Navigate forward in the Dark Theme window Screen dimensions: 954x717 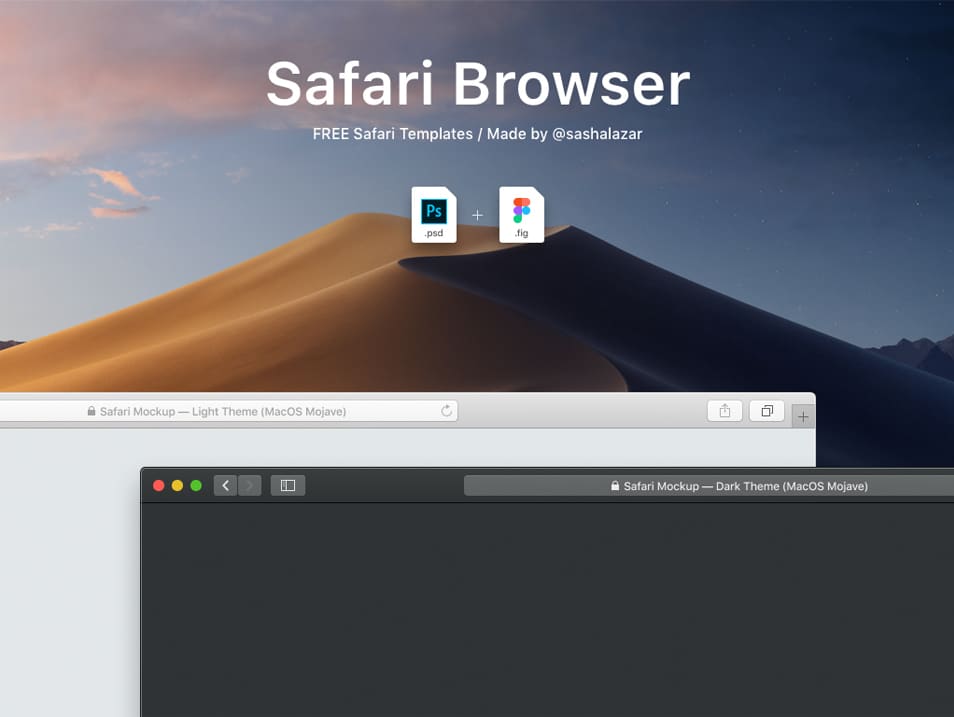click(247, 485)
